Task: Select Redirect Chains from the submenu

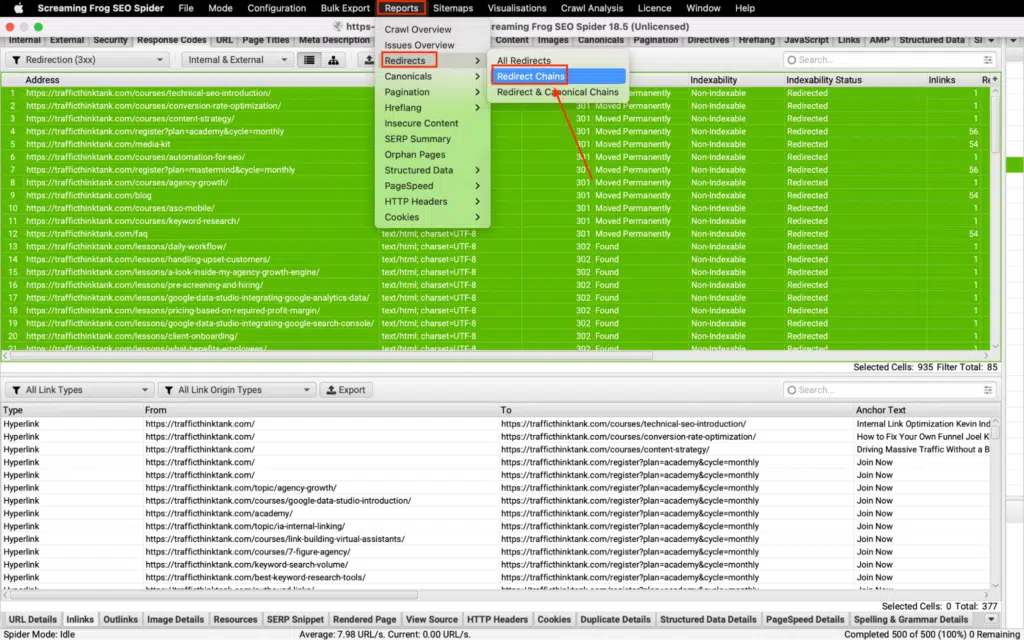Action: tap(530, 76)
